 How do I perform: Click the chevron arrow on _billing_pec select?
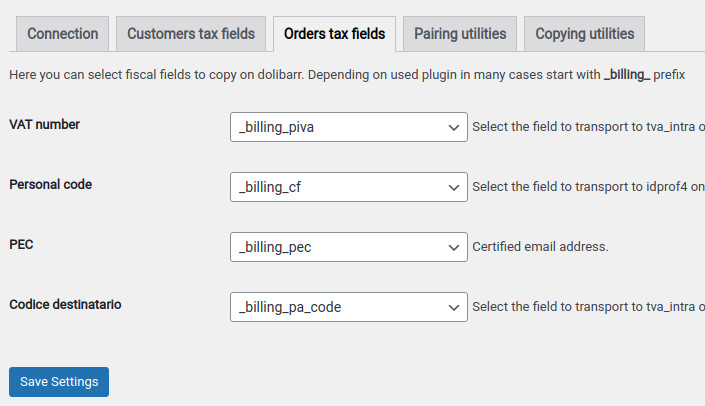tap(453, 247)
